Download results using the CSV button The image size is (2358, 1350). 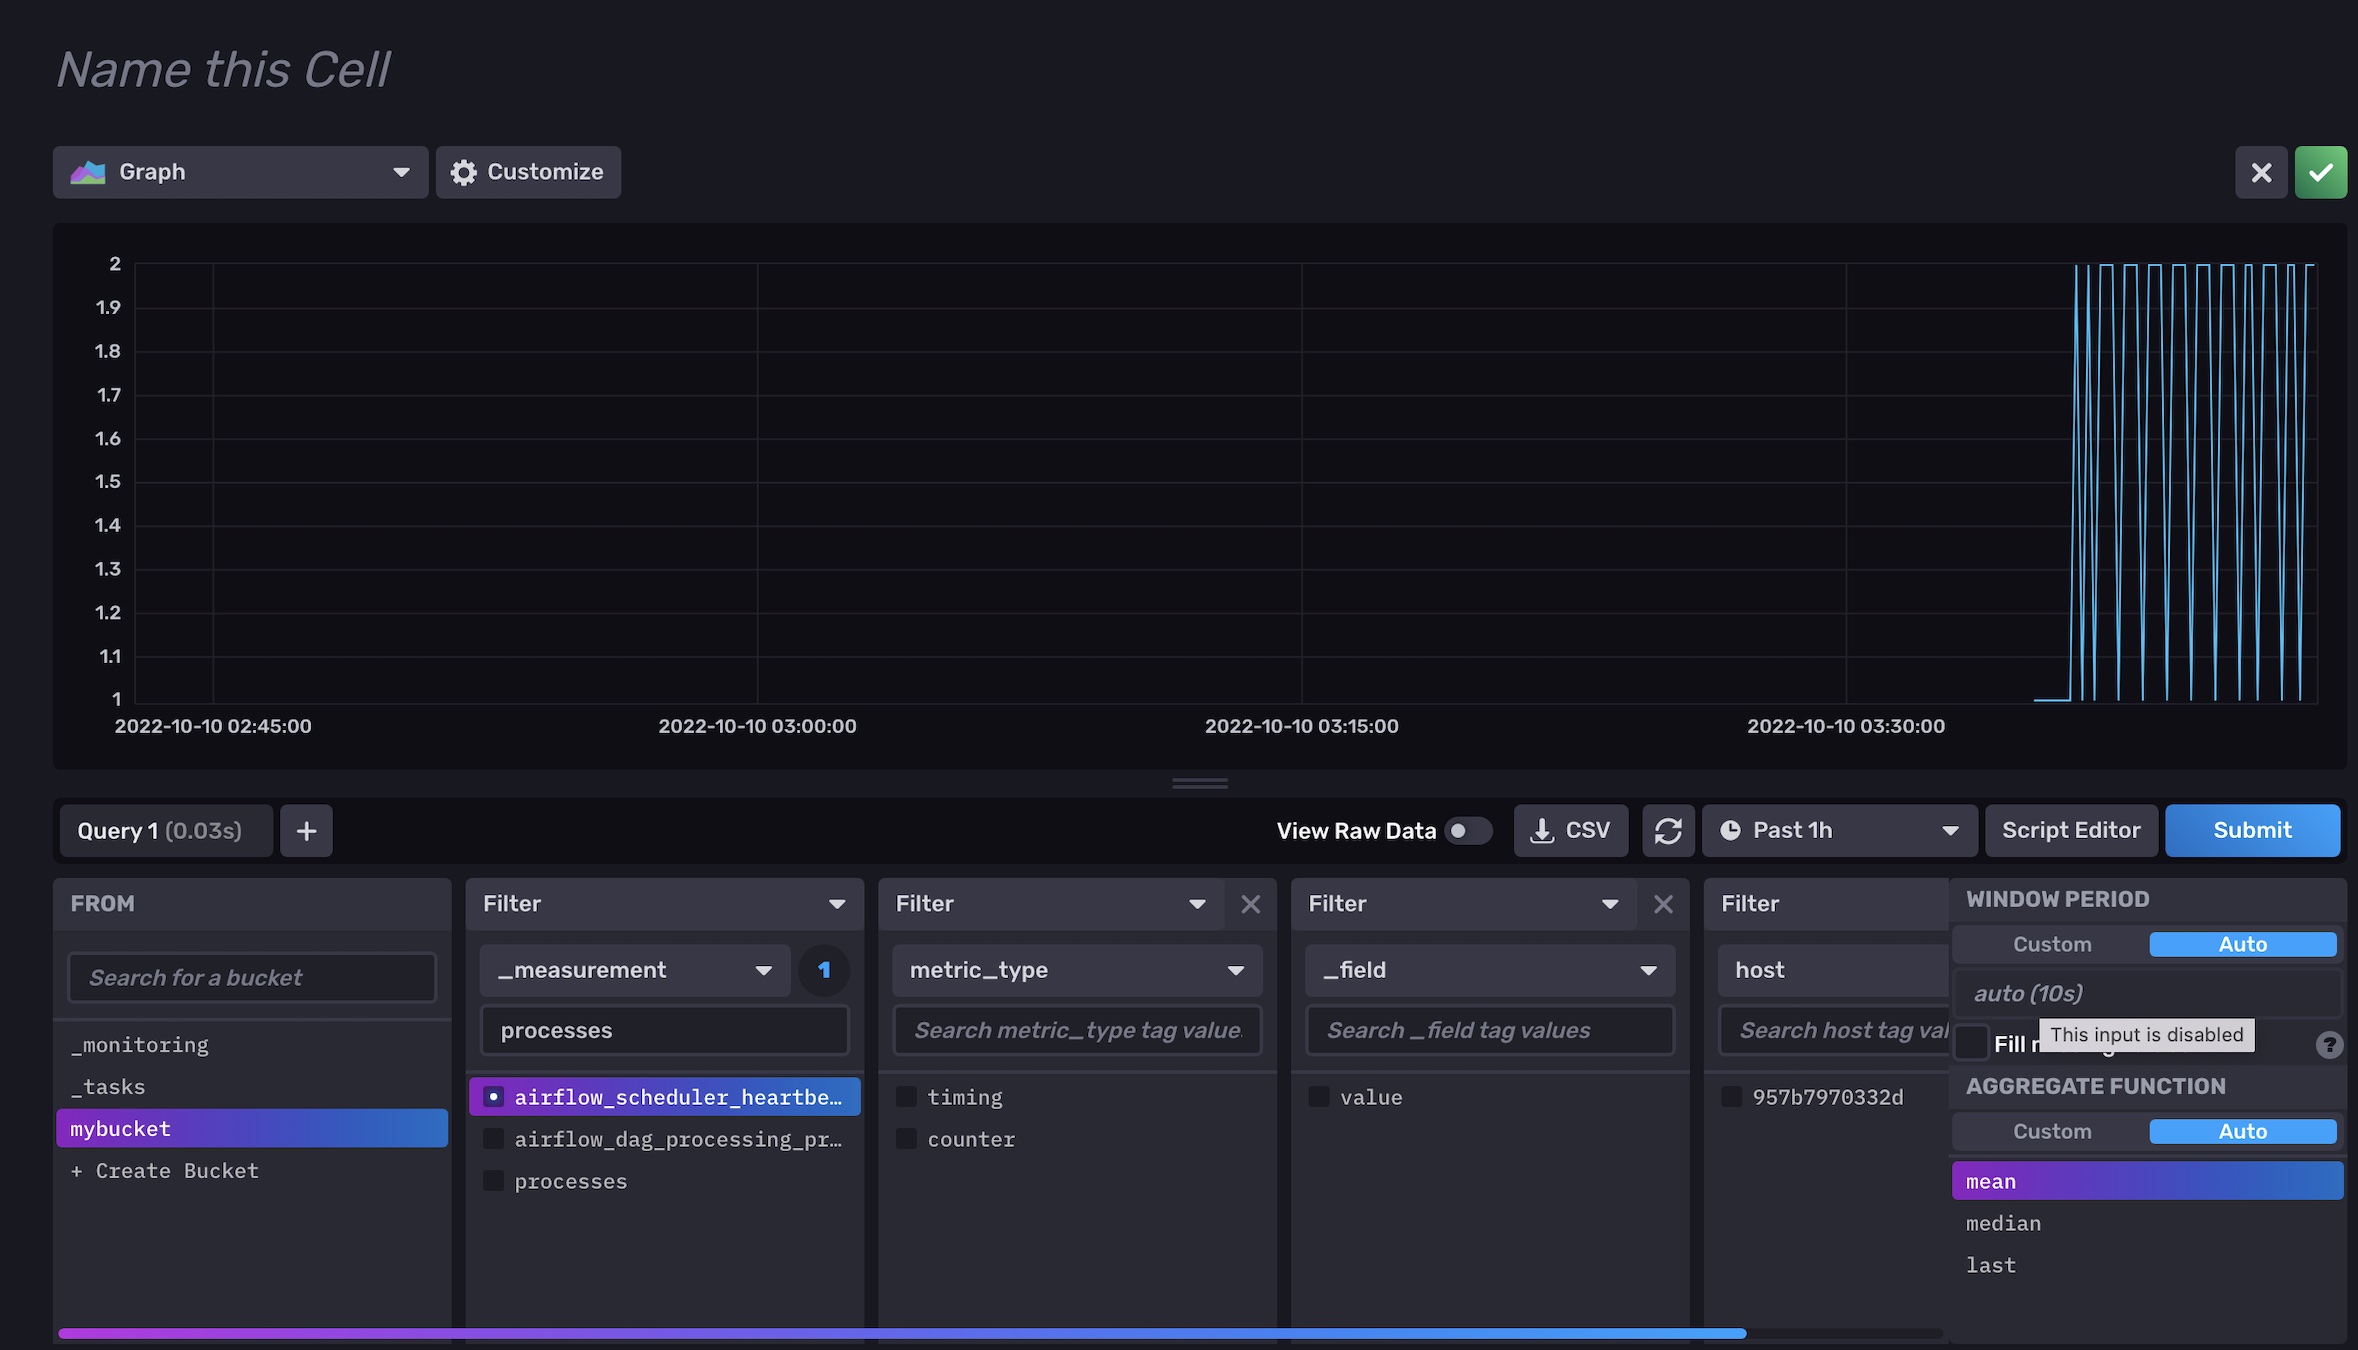[x=1571, y=830]
